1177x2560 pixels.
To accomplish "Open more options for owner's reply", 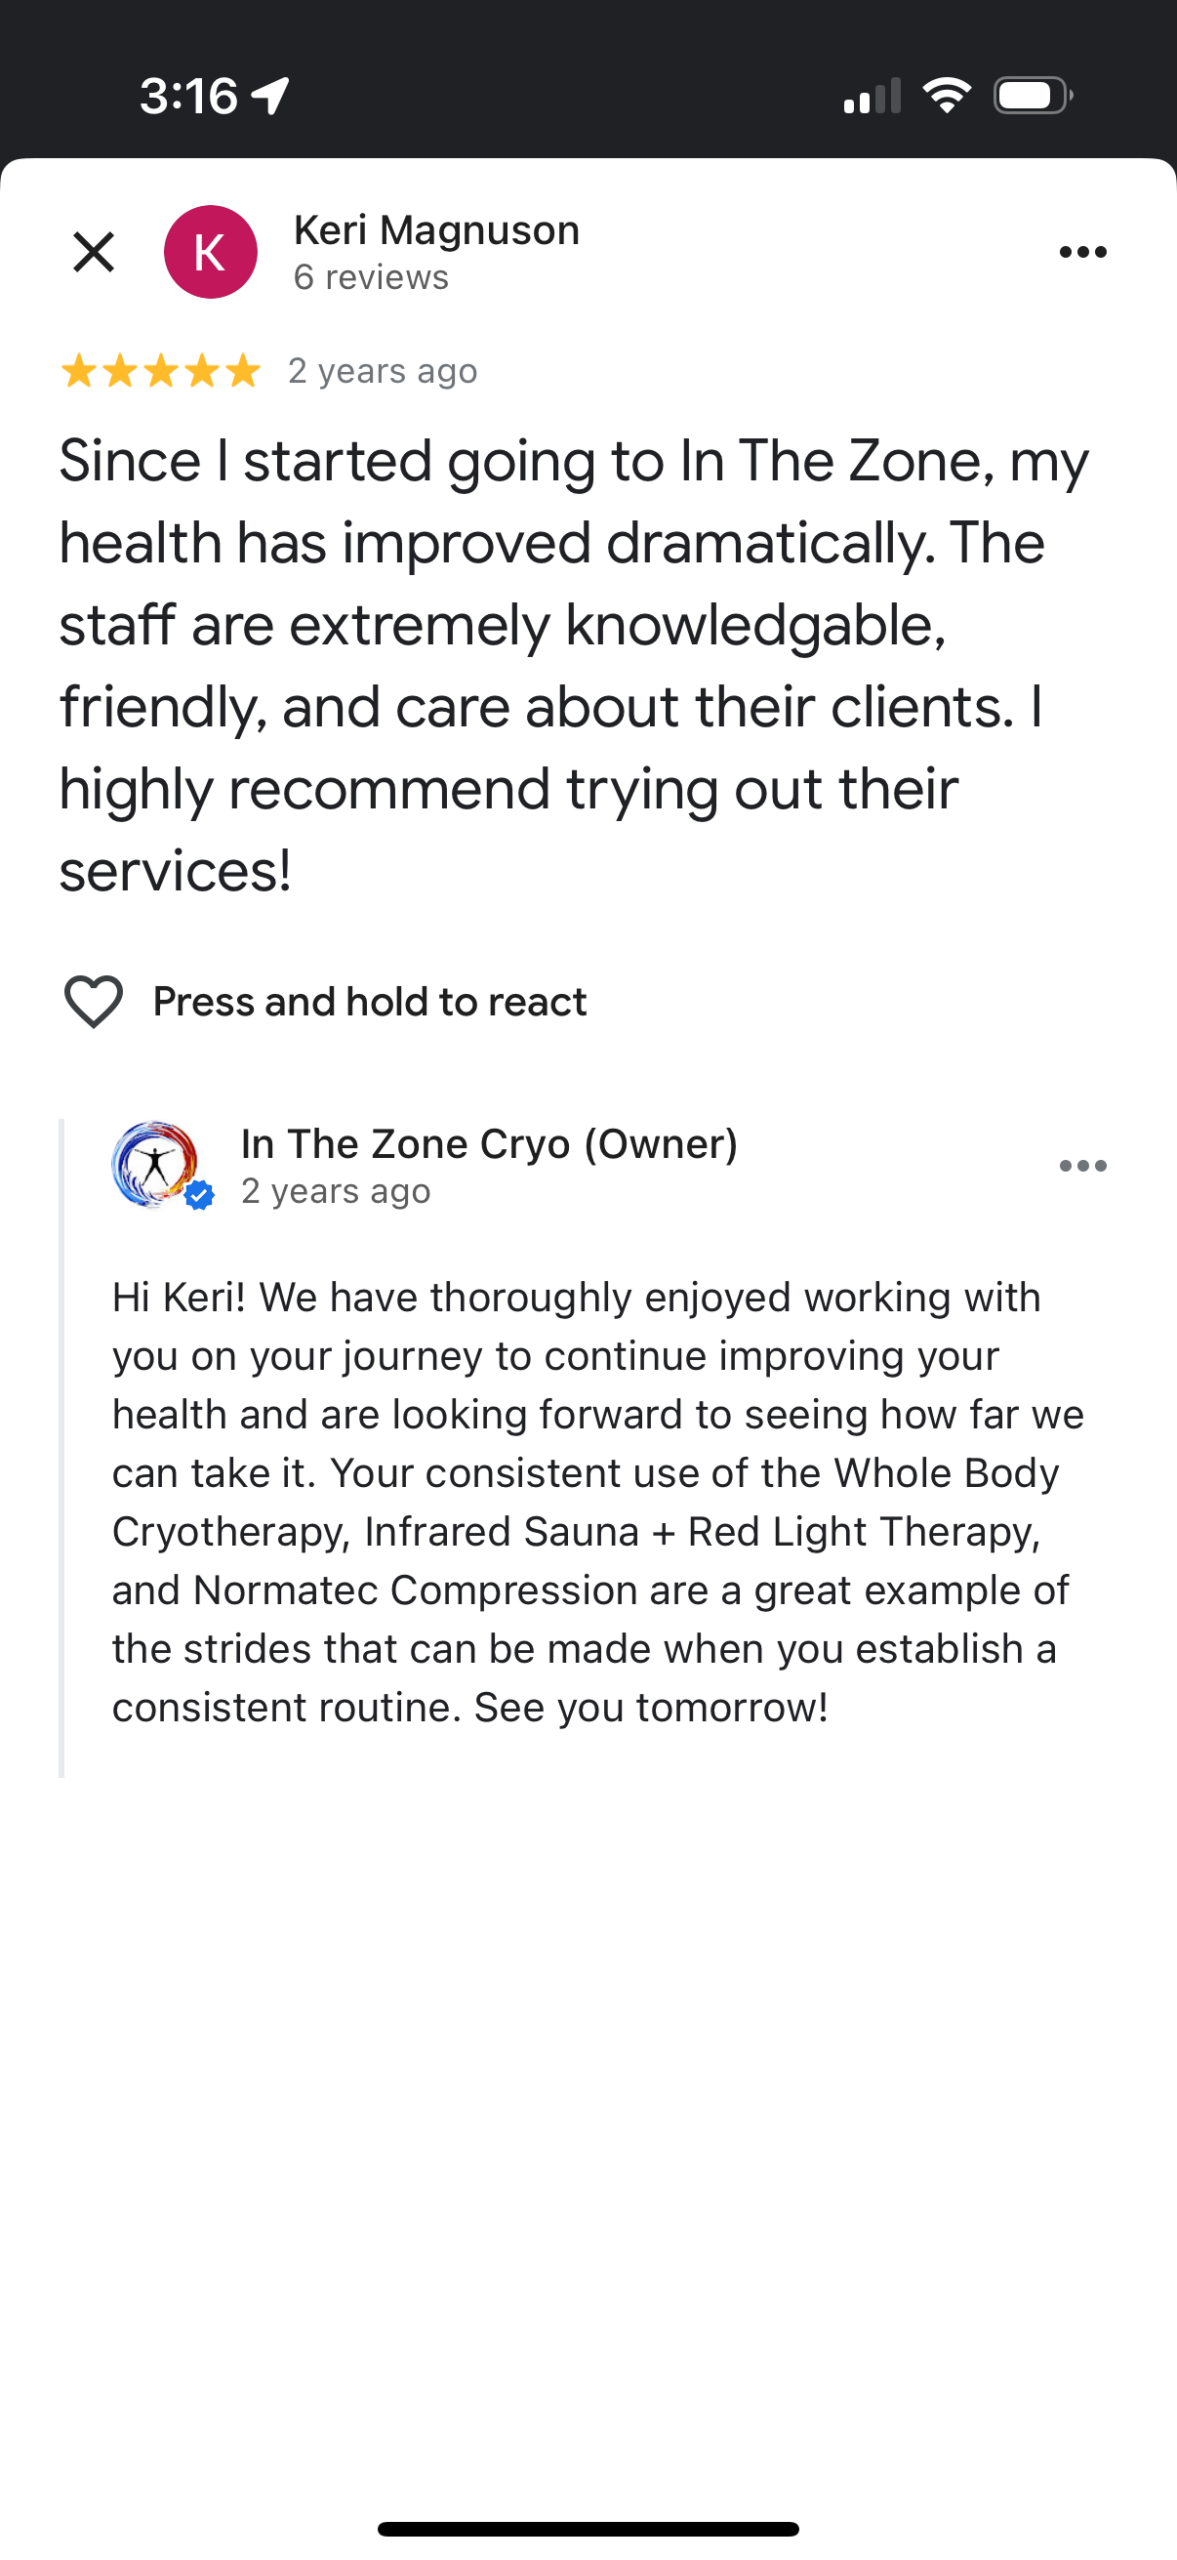I will (x=1082, y=1165).
